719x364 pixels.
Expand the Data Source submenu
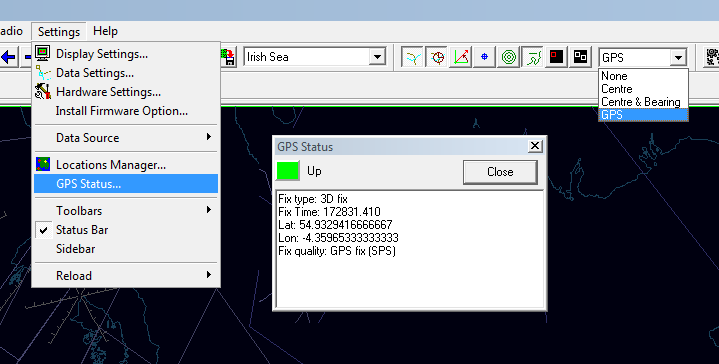pos(126,138)
